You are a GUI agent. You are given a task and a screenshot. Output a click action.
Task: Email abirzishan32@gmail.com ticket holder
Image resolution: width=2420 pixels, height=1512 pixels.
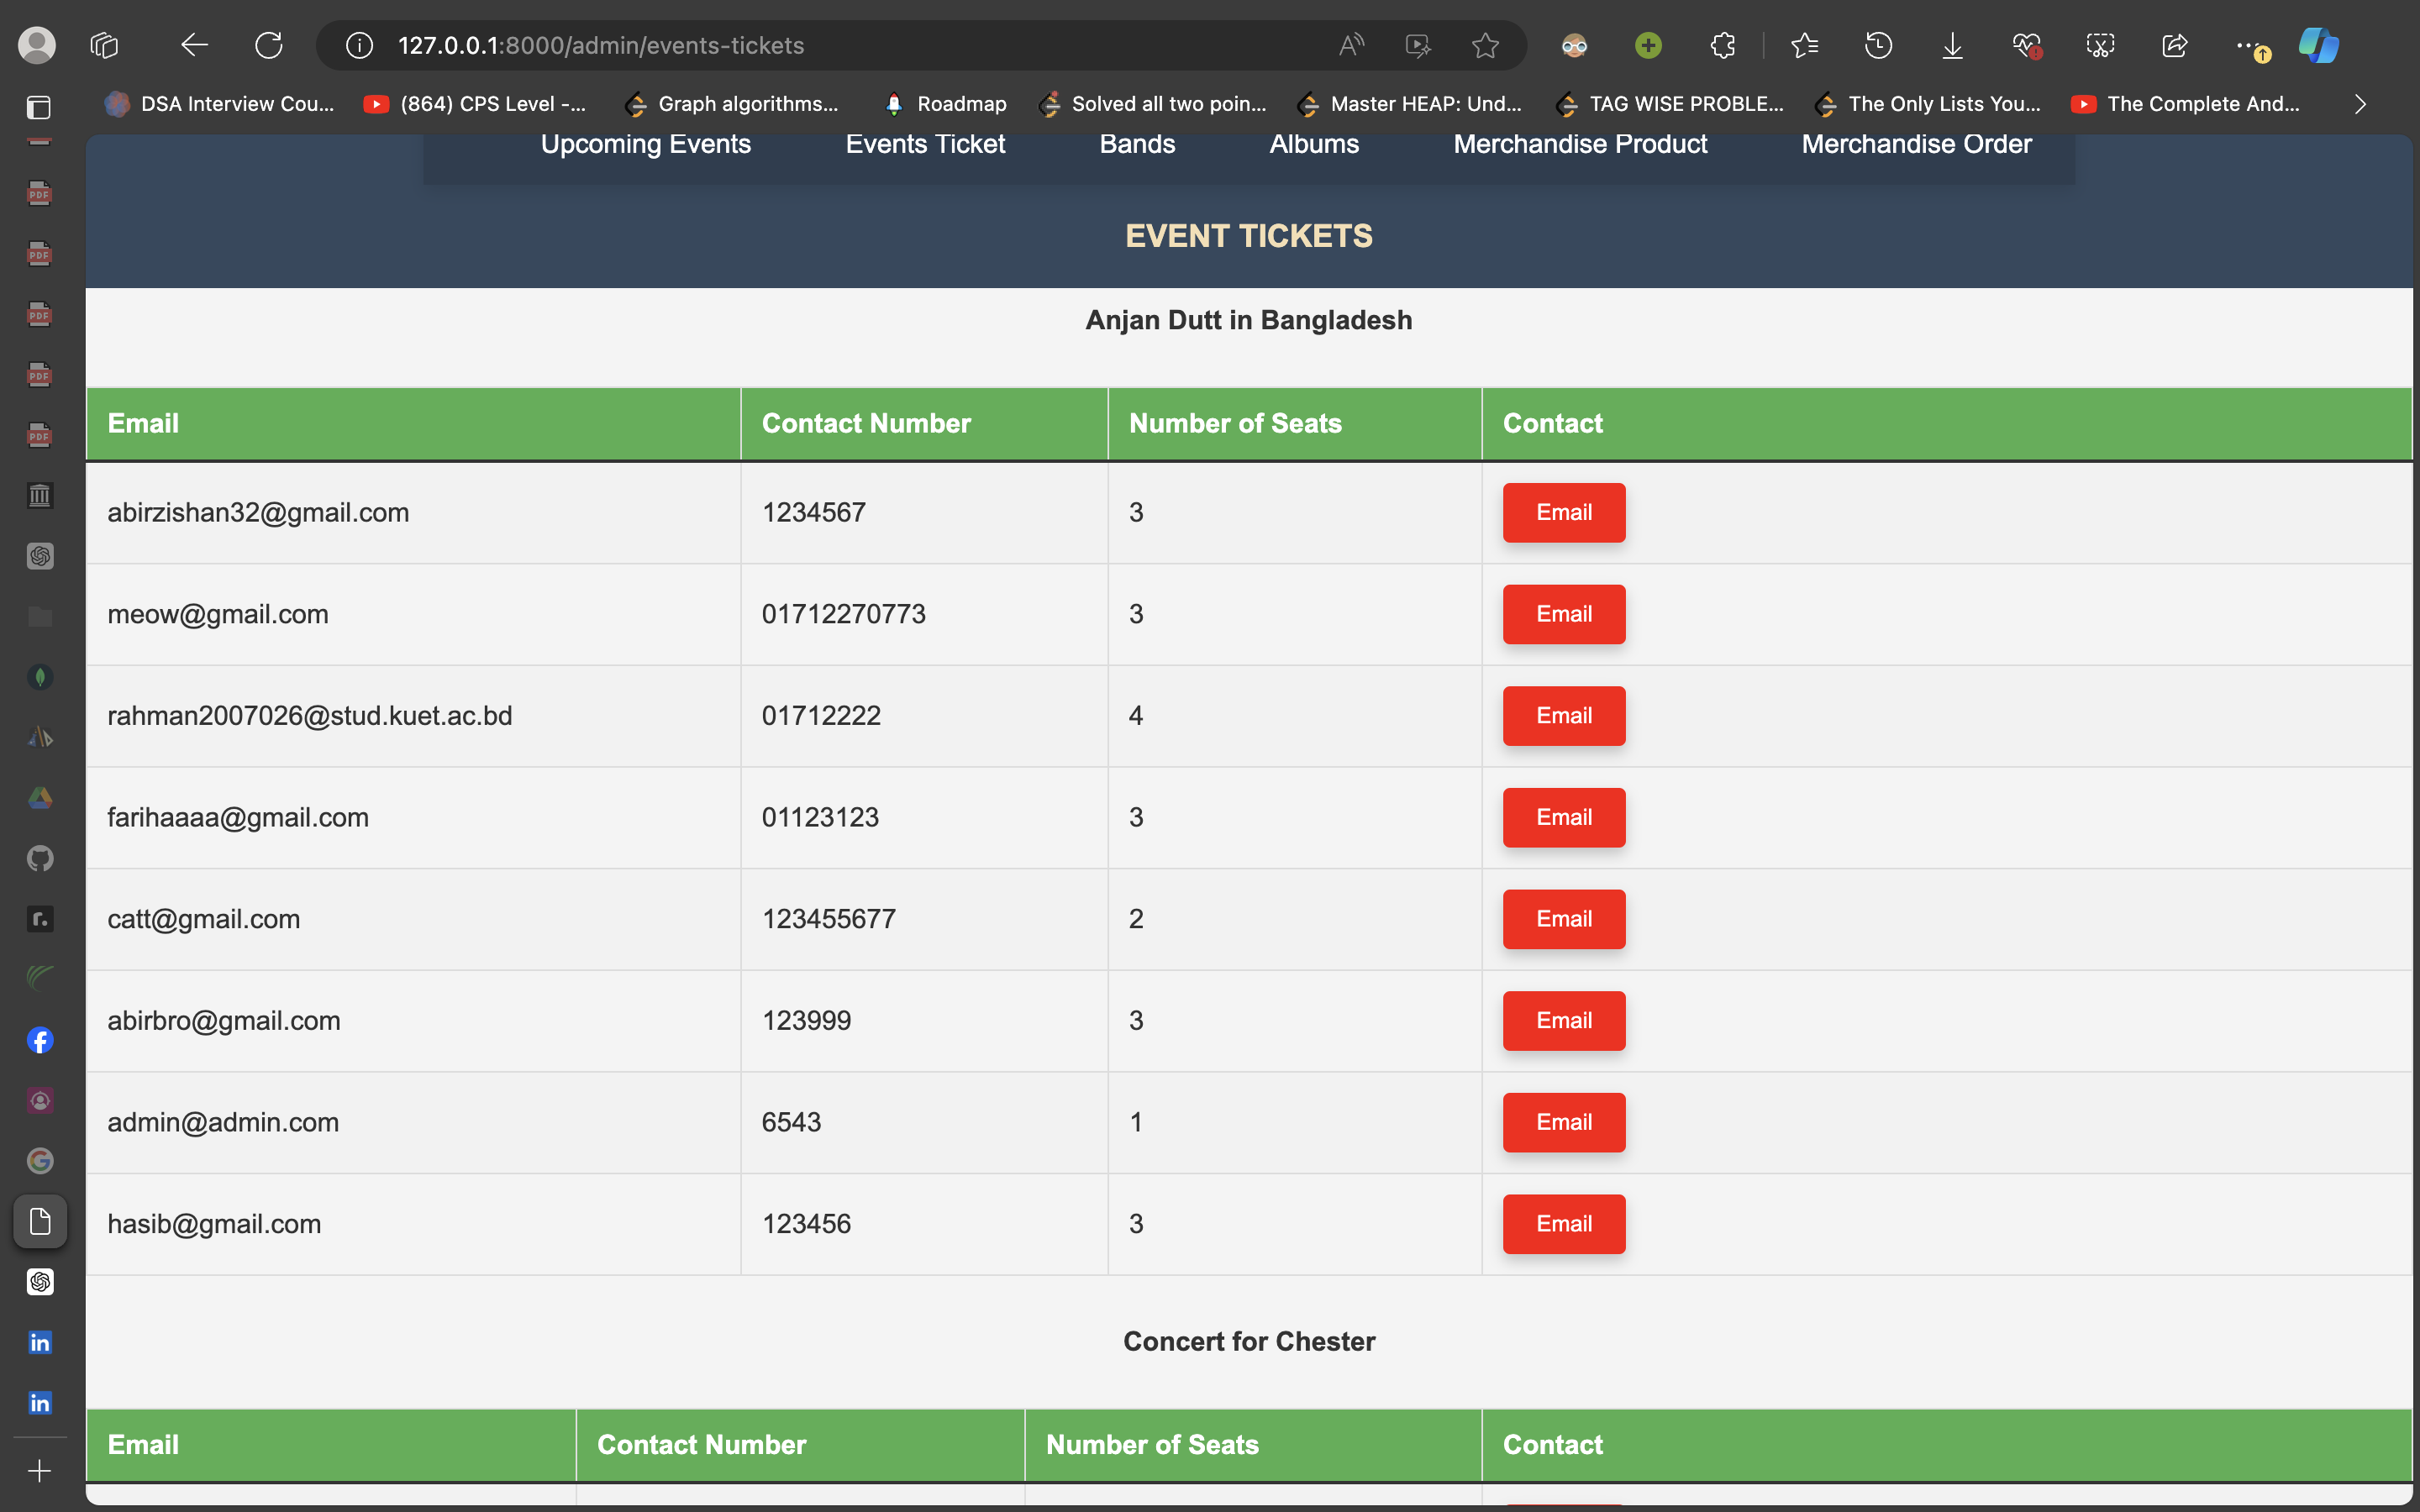[1563, 512]
